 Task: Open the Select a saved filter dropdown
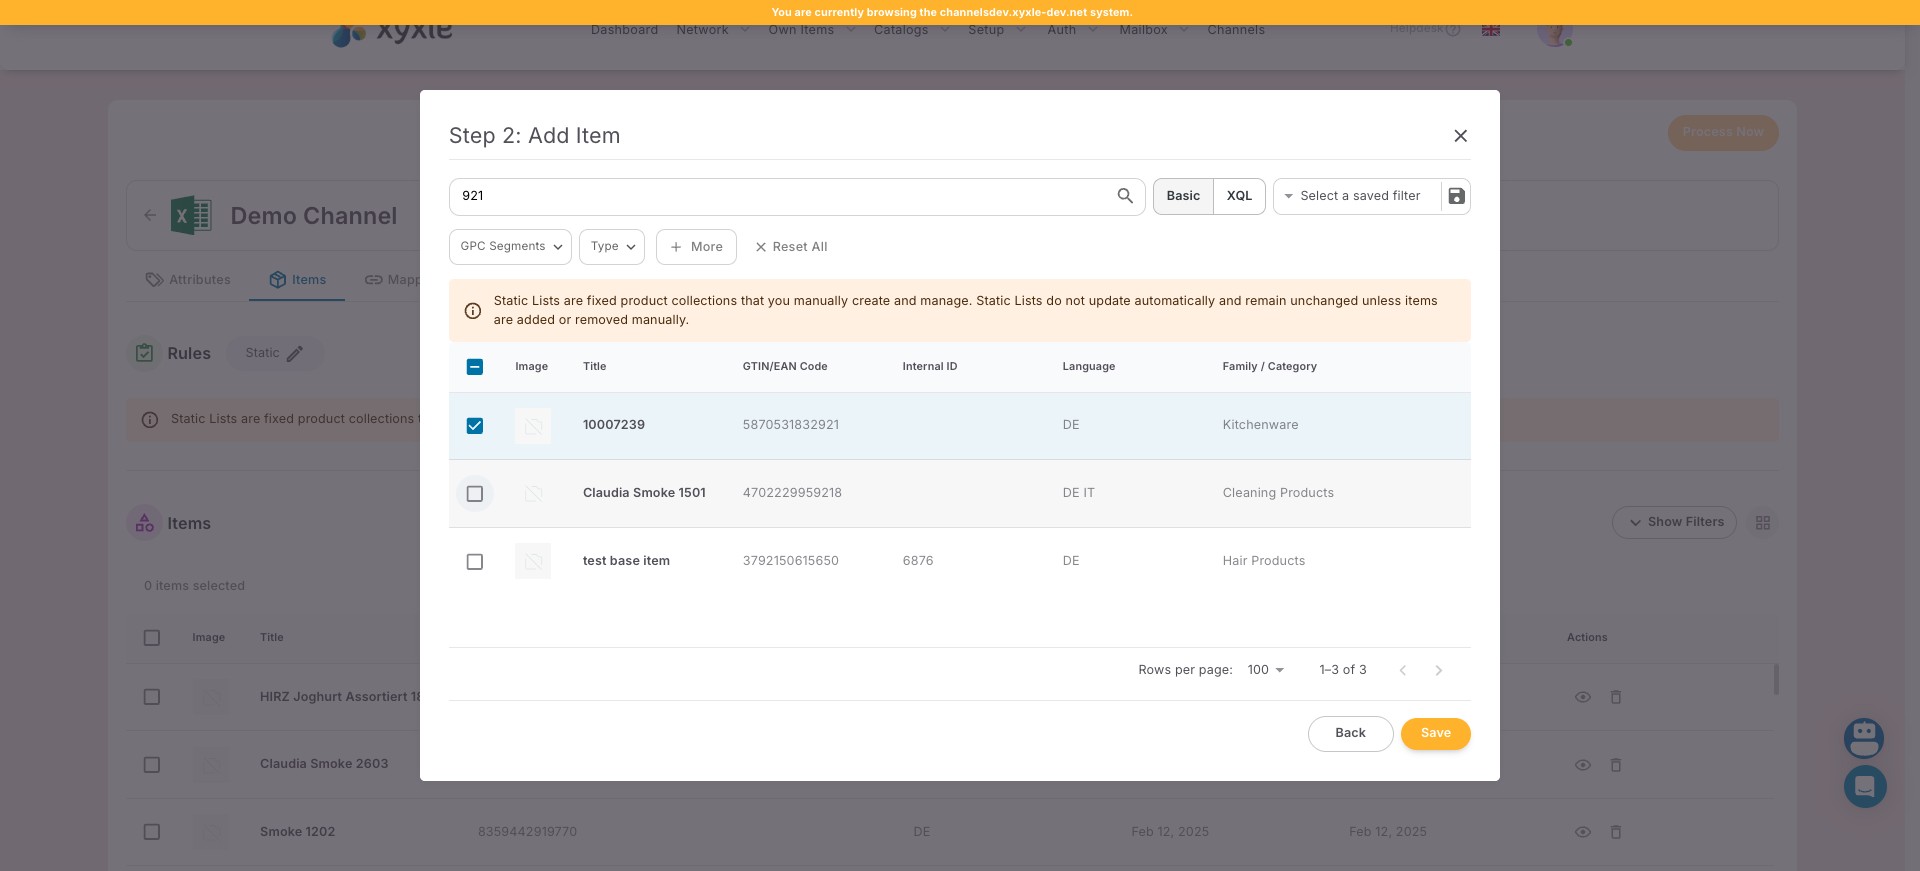[1357, 196]
